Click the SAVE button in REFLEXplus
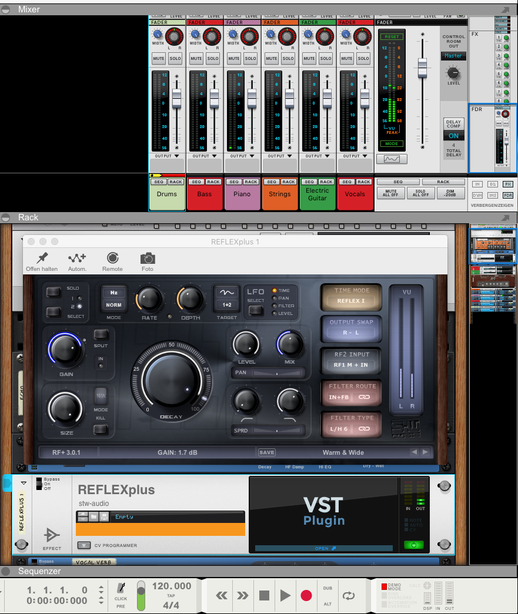Viewport: 518px width, 614px height. 267,452
